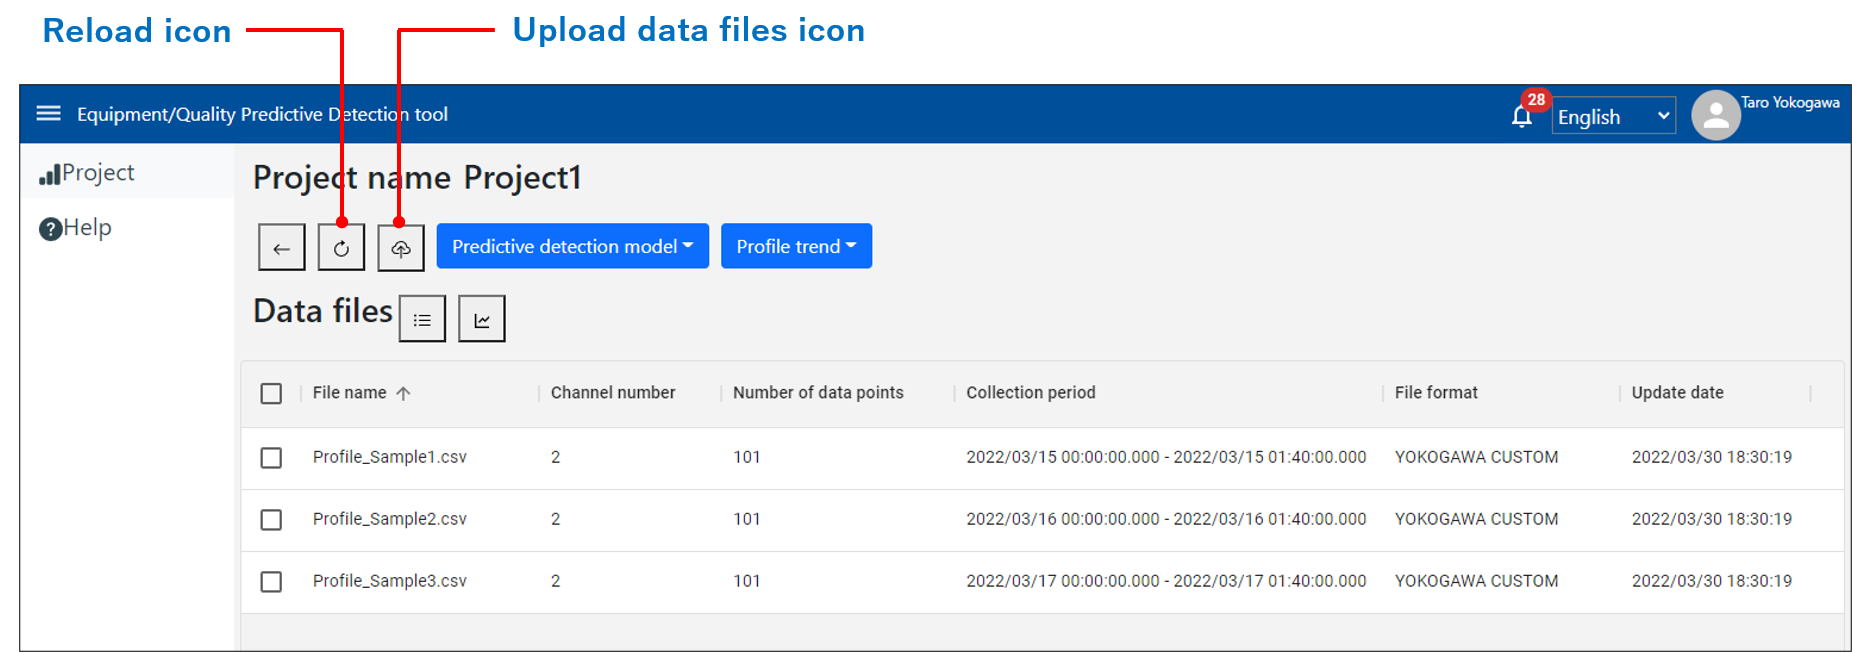Click collection period 2022/03/17 cell
The height and width of the screenshot is (652, 1852).
[1166, 581]
